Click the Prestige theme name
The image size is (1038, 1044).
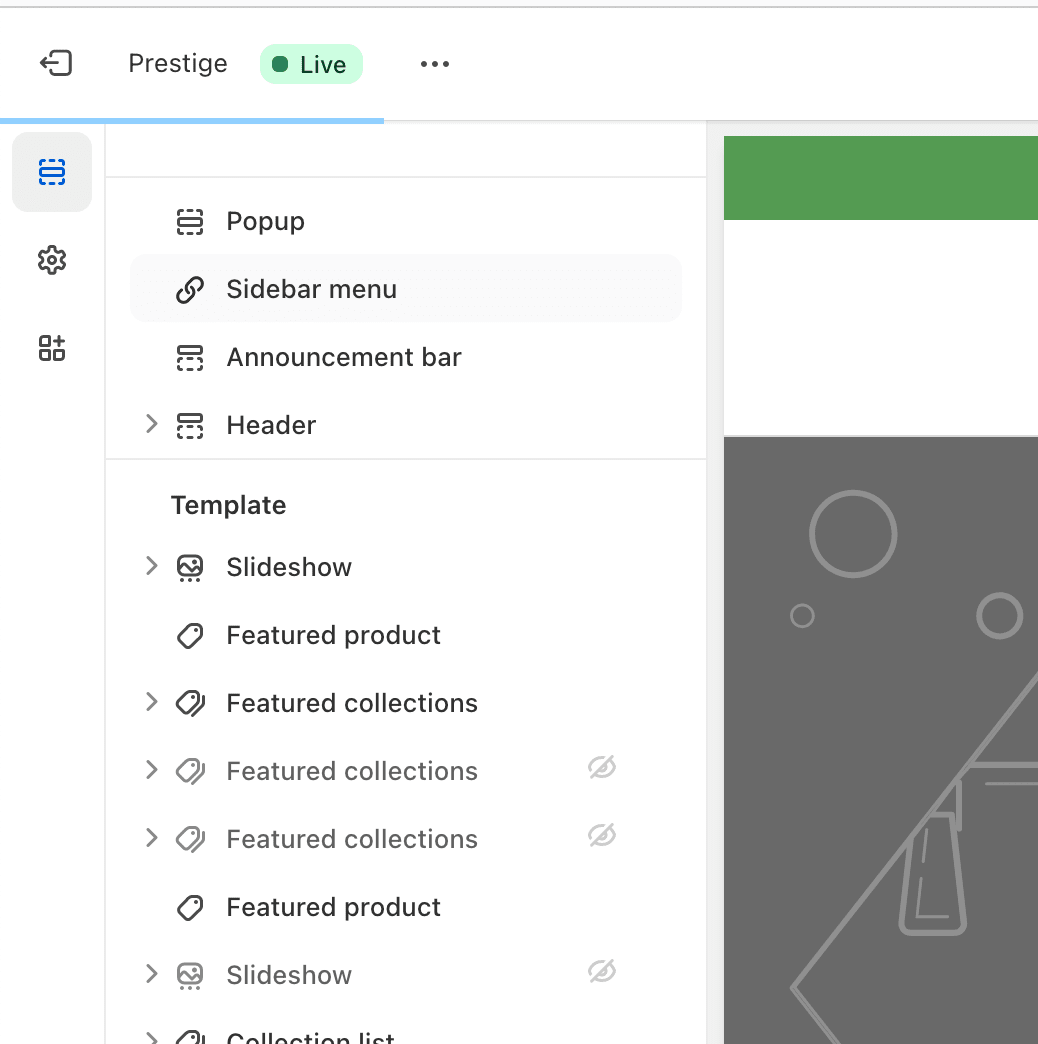[x=178, y=63]
